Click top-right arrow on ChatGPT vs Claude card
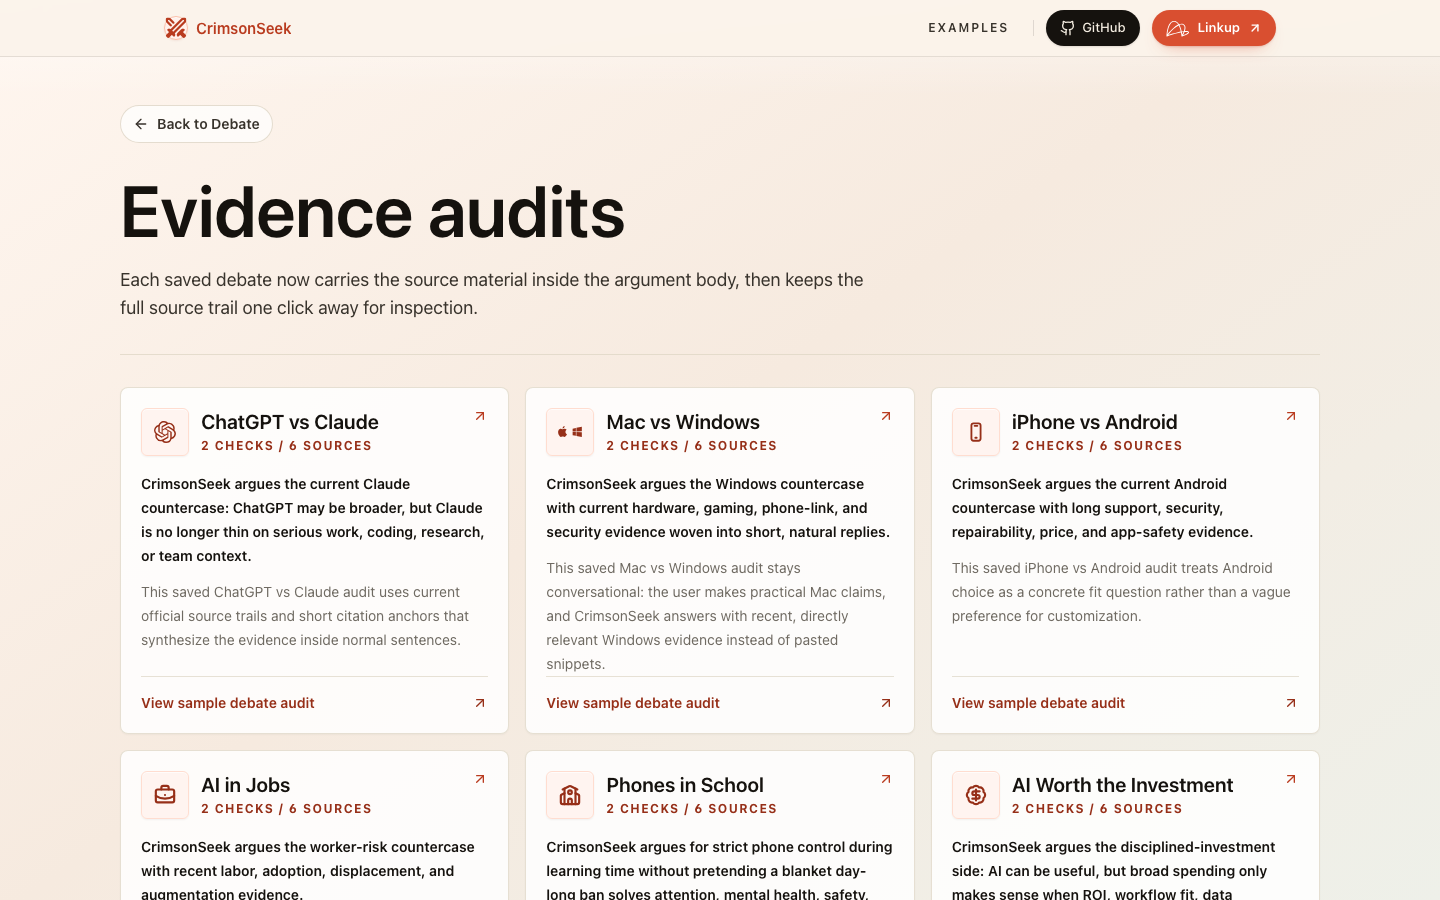The height and width of the screenshot is (900, 1440). (x=480, y=416)
